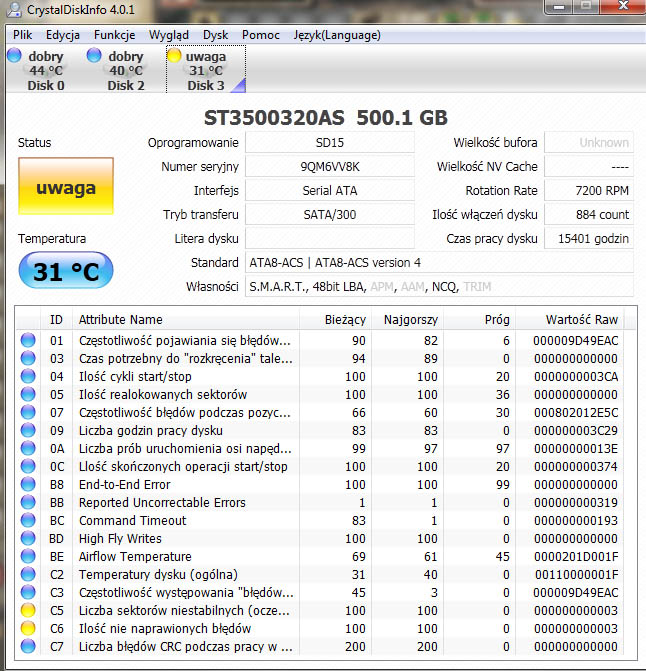Open the Język(Language) menu
Screen dimensions: 646x671
click(x=337, y=35)
